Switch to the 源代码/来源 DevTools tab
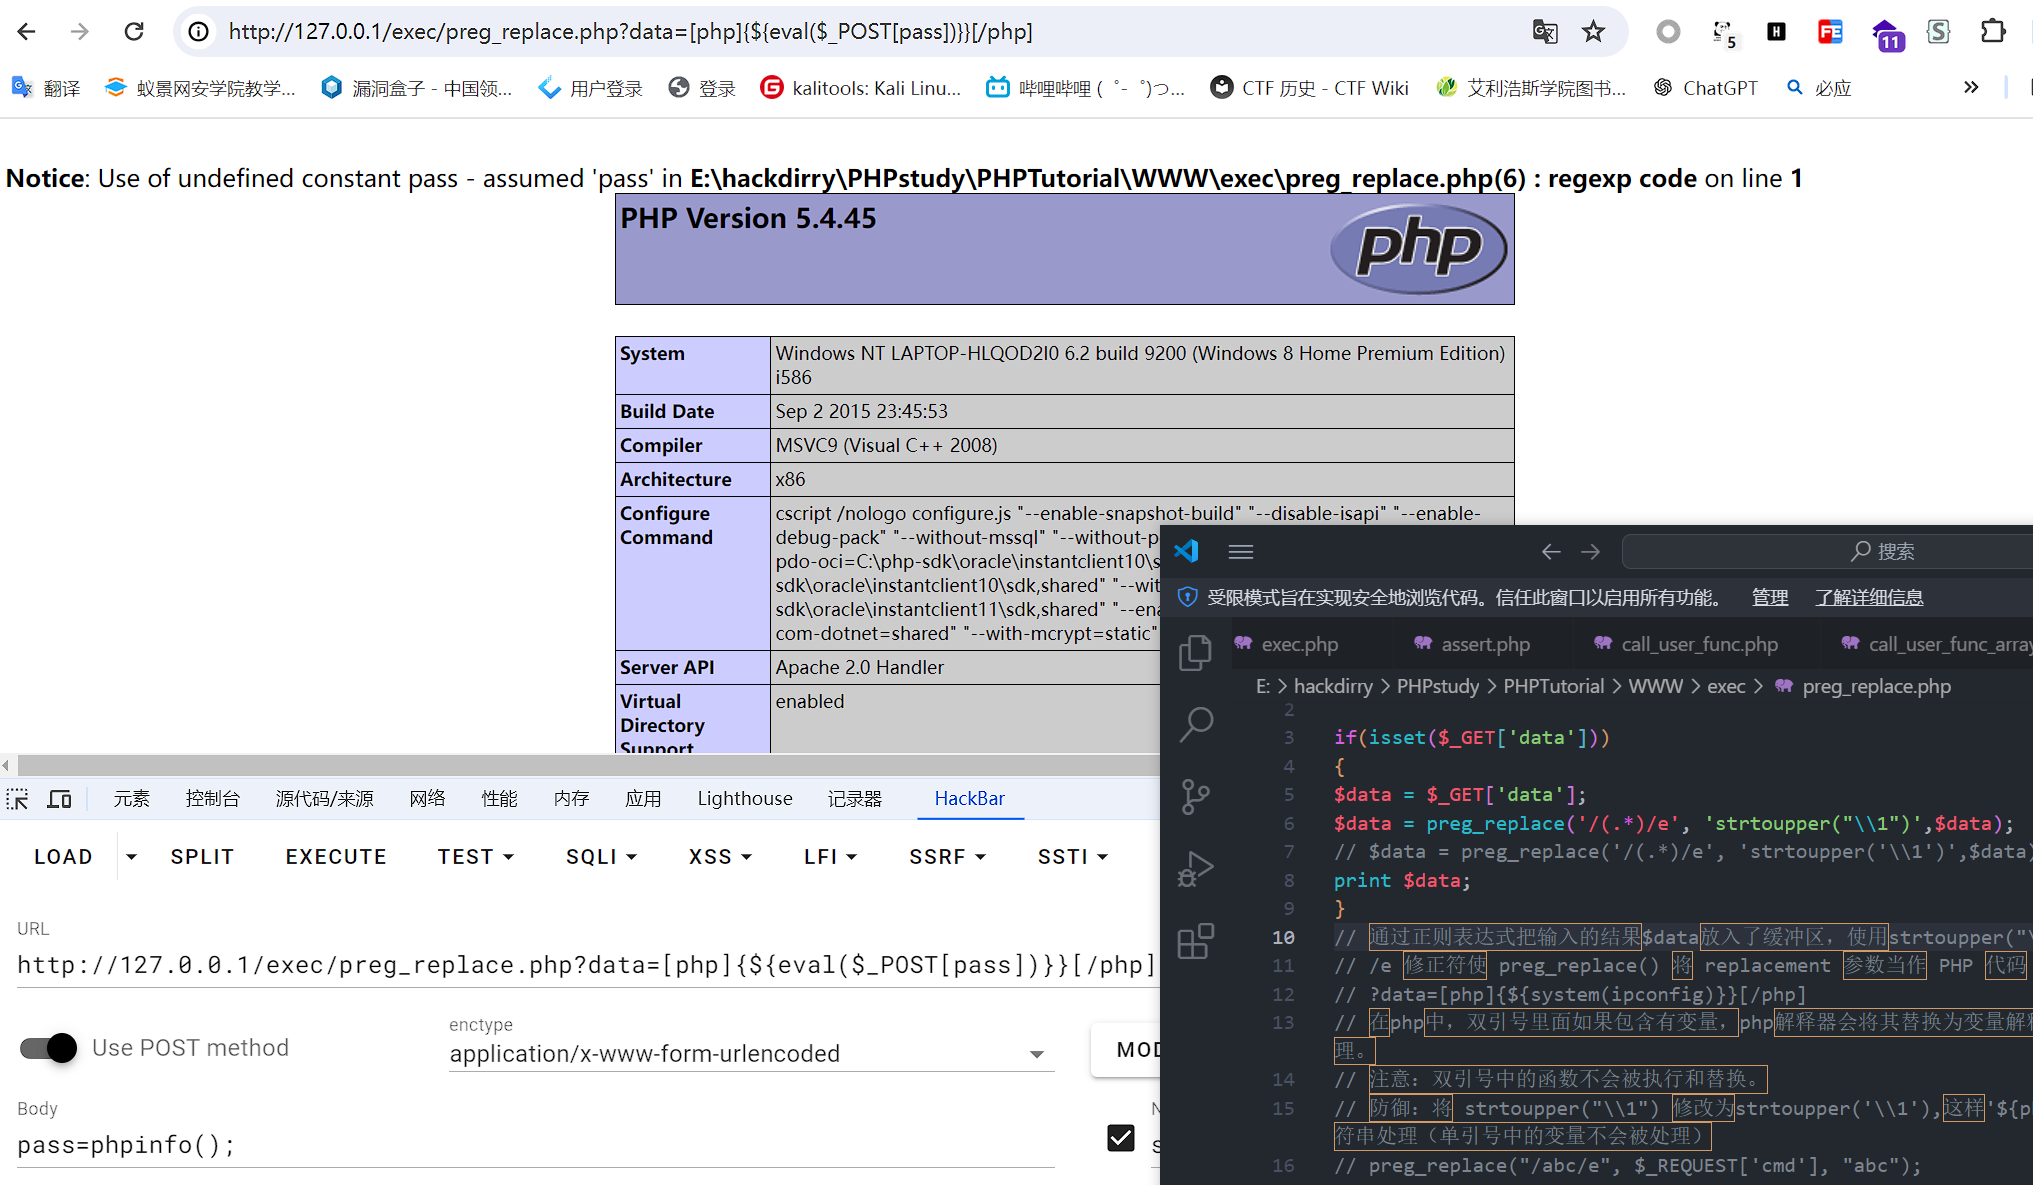This screenshot has width=2033, height=1185. tap(324, 798)
